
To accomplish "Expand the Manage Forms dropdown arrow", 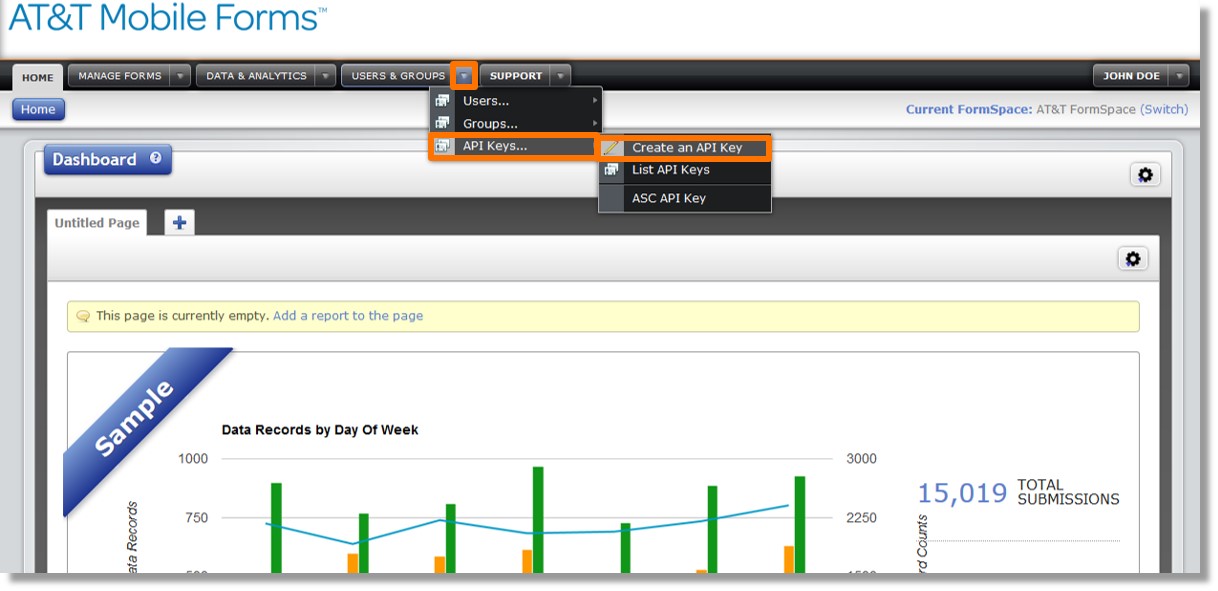I will [179, 76].
